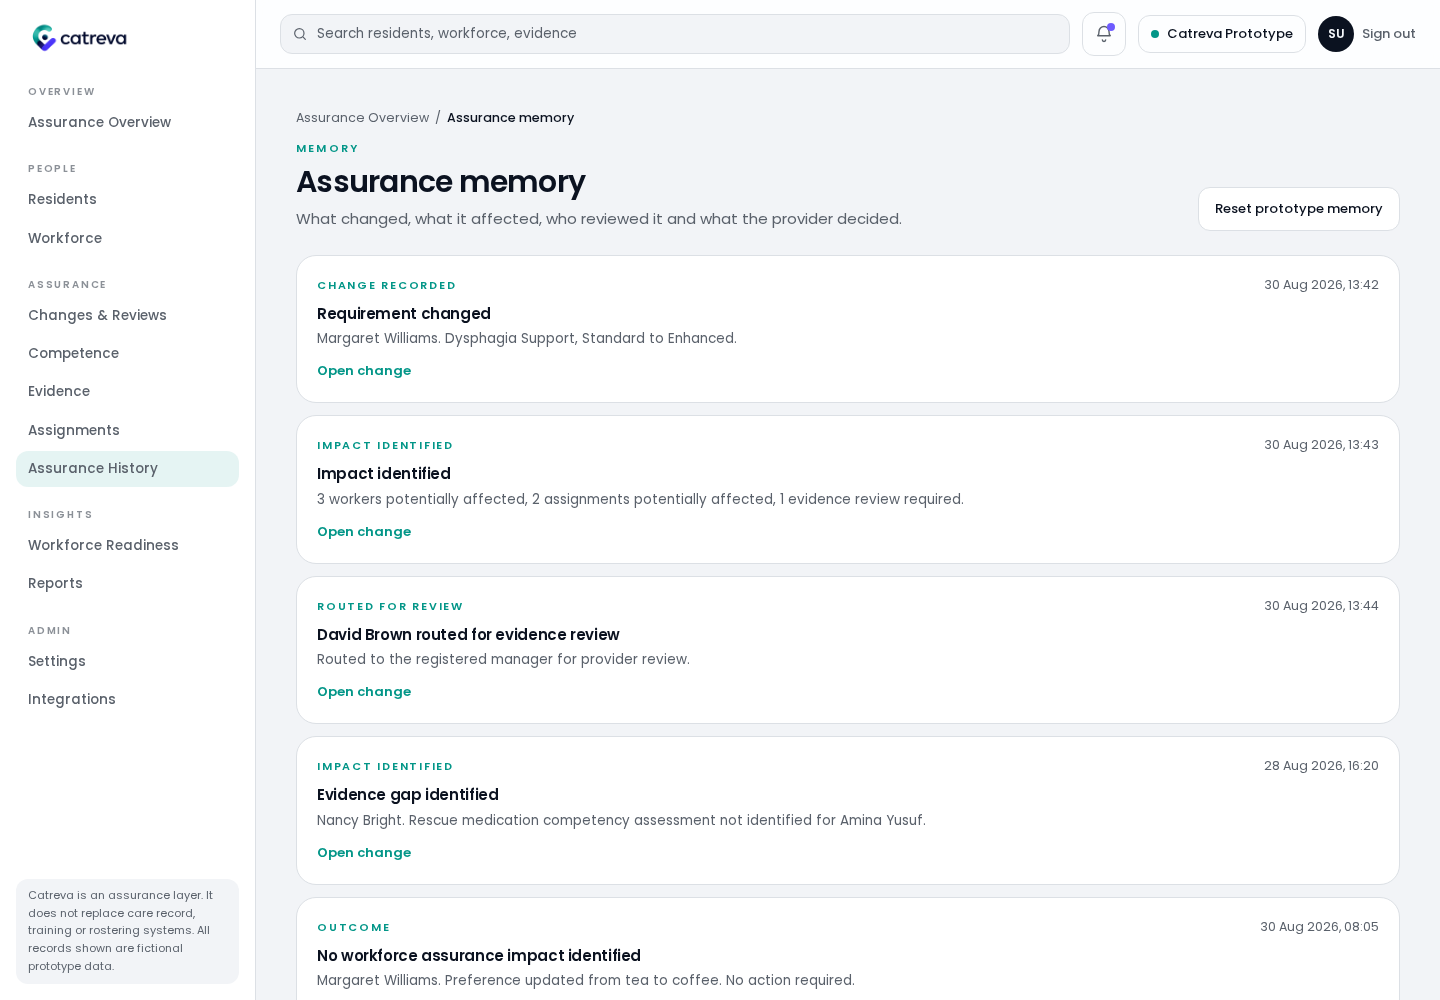Open Workforce page
The image size is (1440, 1000).
click(127, 238)
